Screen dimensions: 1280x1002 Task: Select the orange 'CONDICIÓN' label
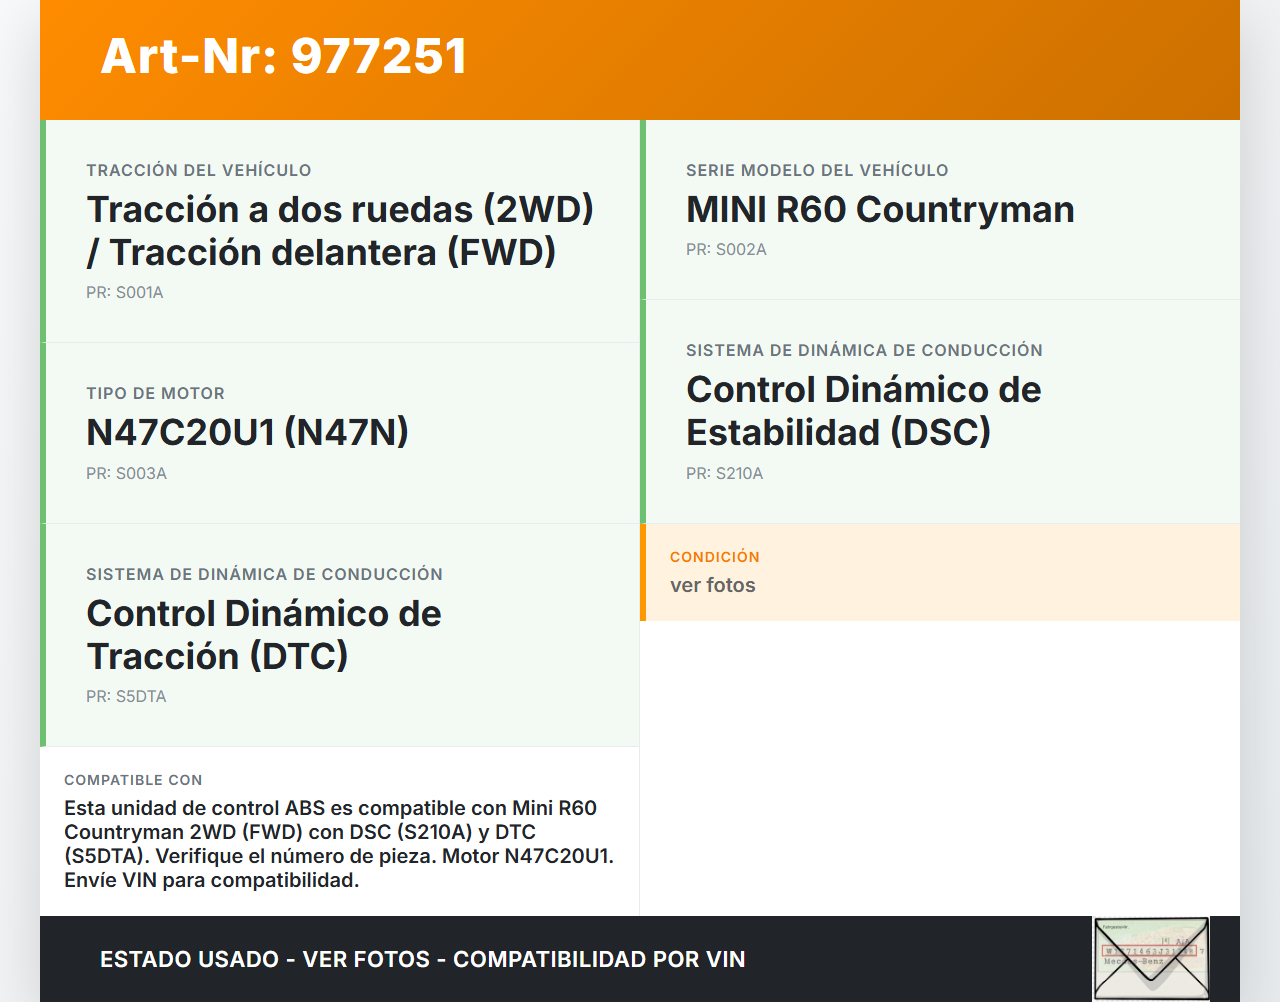(x=715, y=557)
